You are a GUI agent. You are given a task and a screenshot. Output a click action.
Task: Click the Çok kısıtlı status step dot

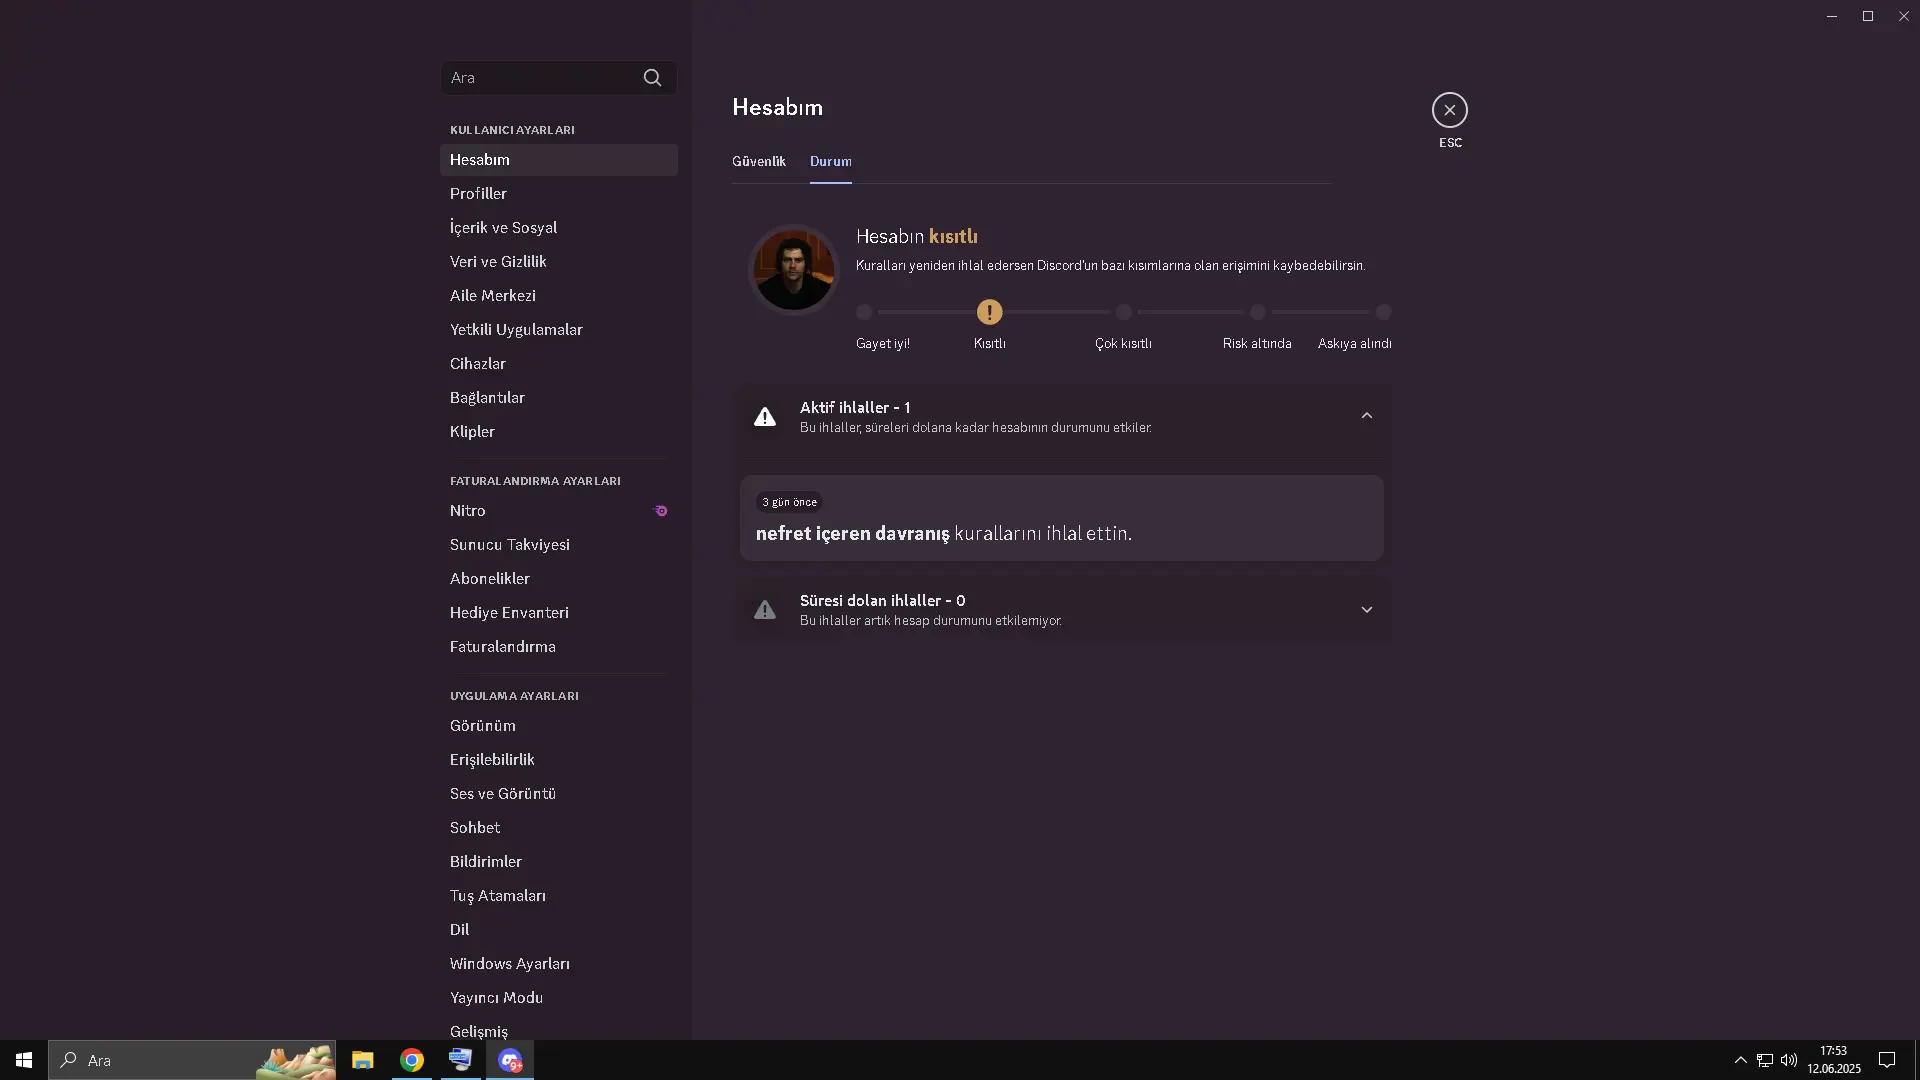[1123, 312]
